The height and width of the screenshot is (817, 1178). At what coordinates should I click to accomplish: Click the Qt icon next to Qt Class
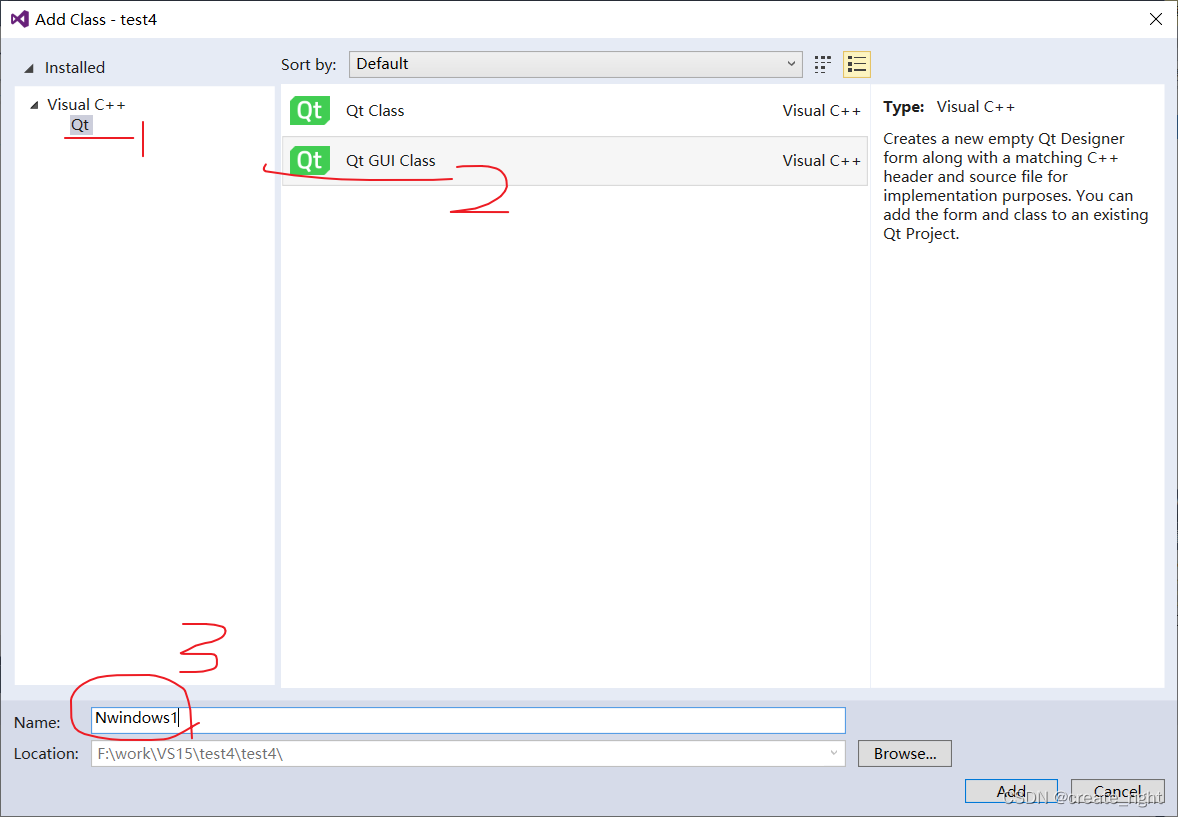[x=310, y=110]
